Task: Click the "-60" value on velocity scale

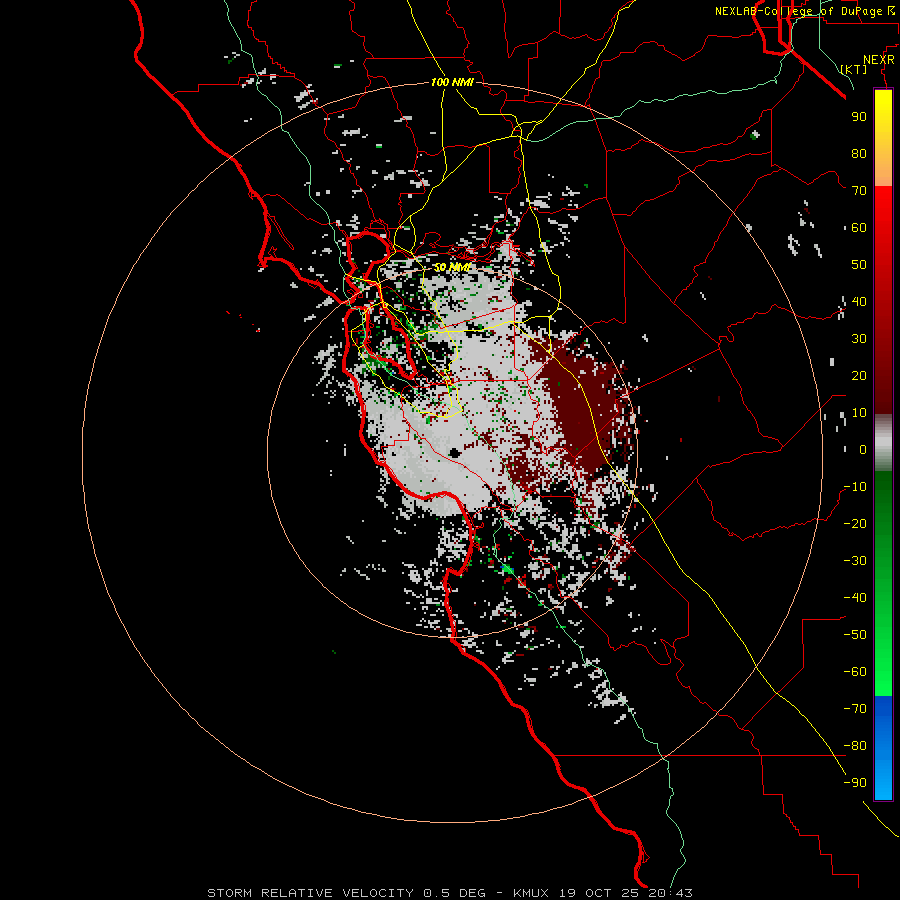Action: pos(855,672)
